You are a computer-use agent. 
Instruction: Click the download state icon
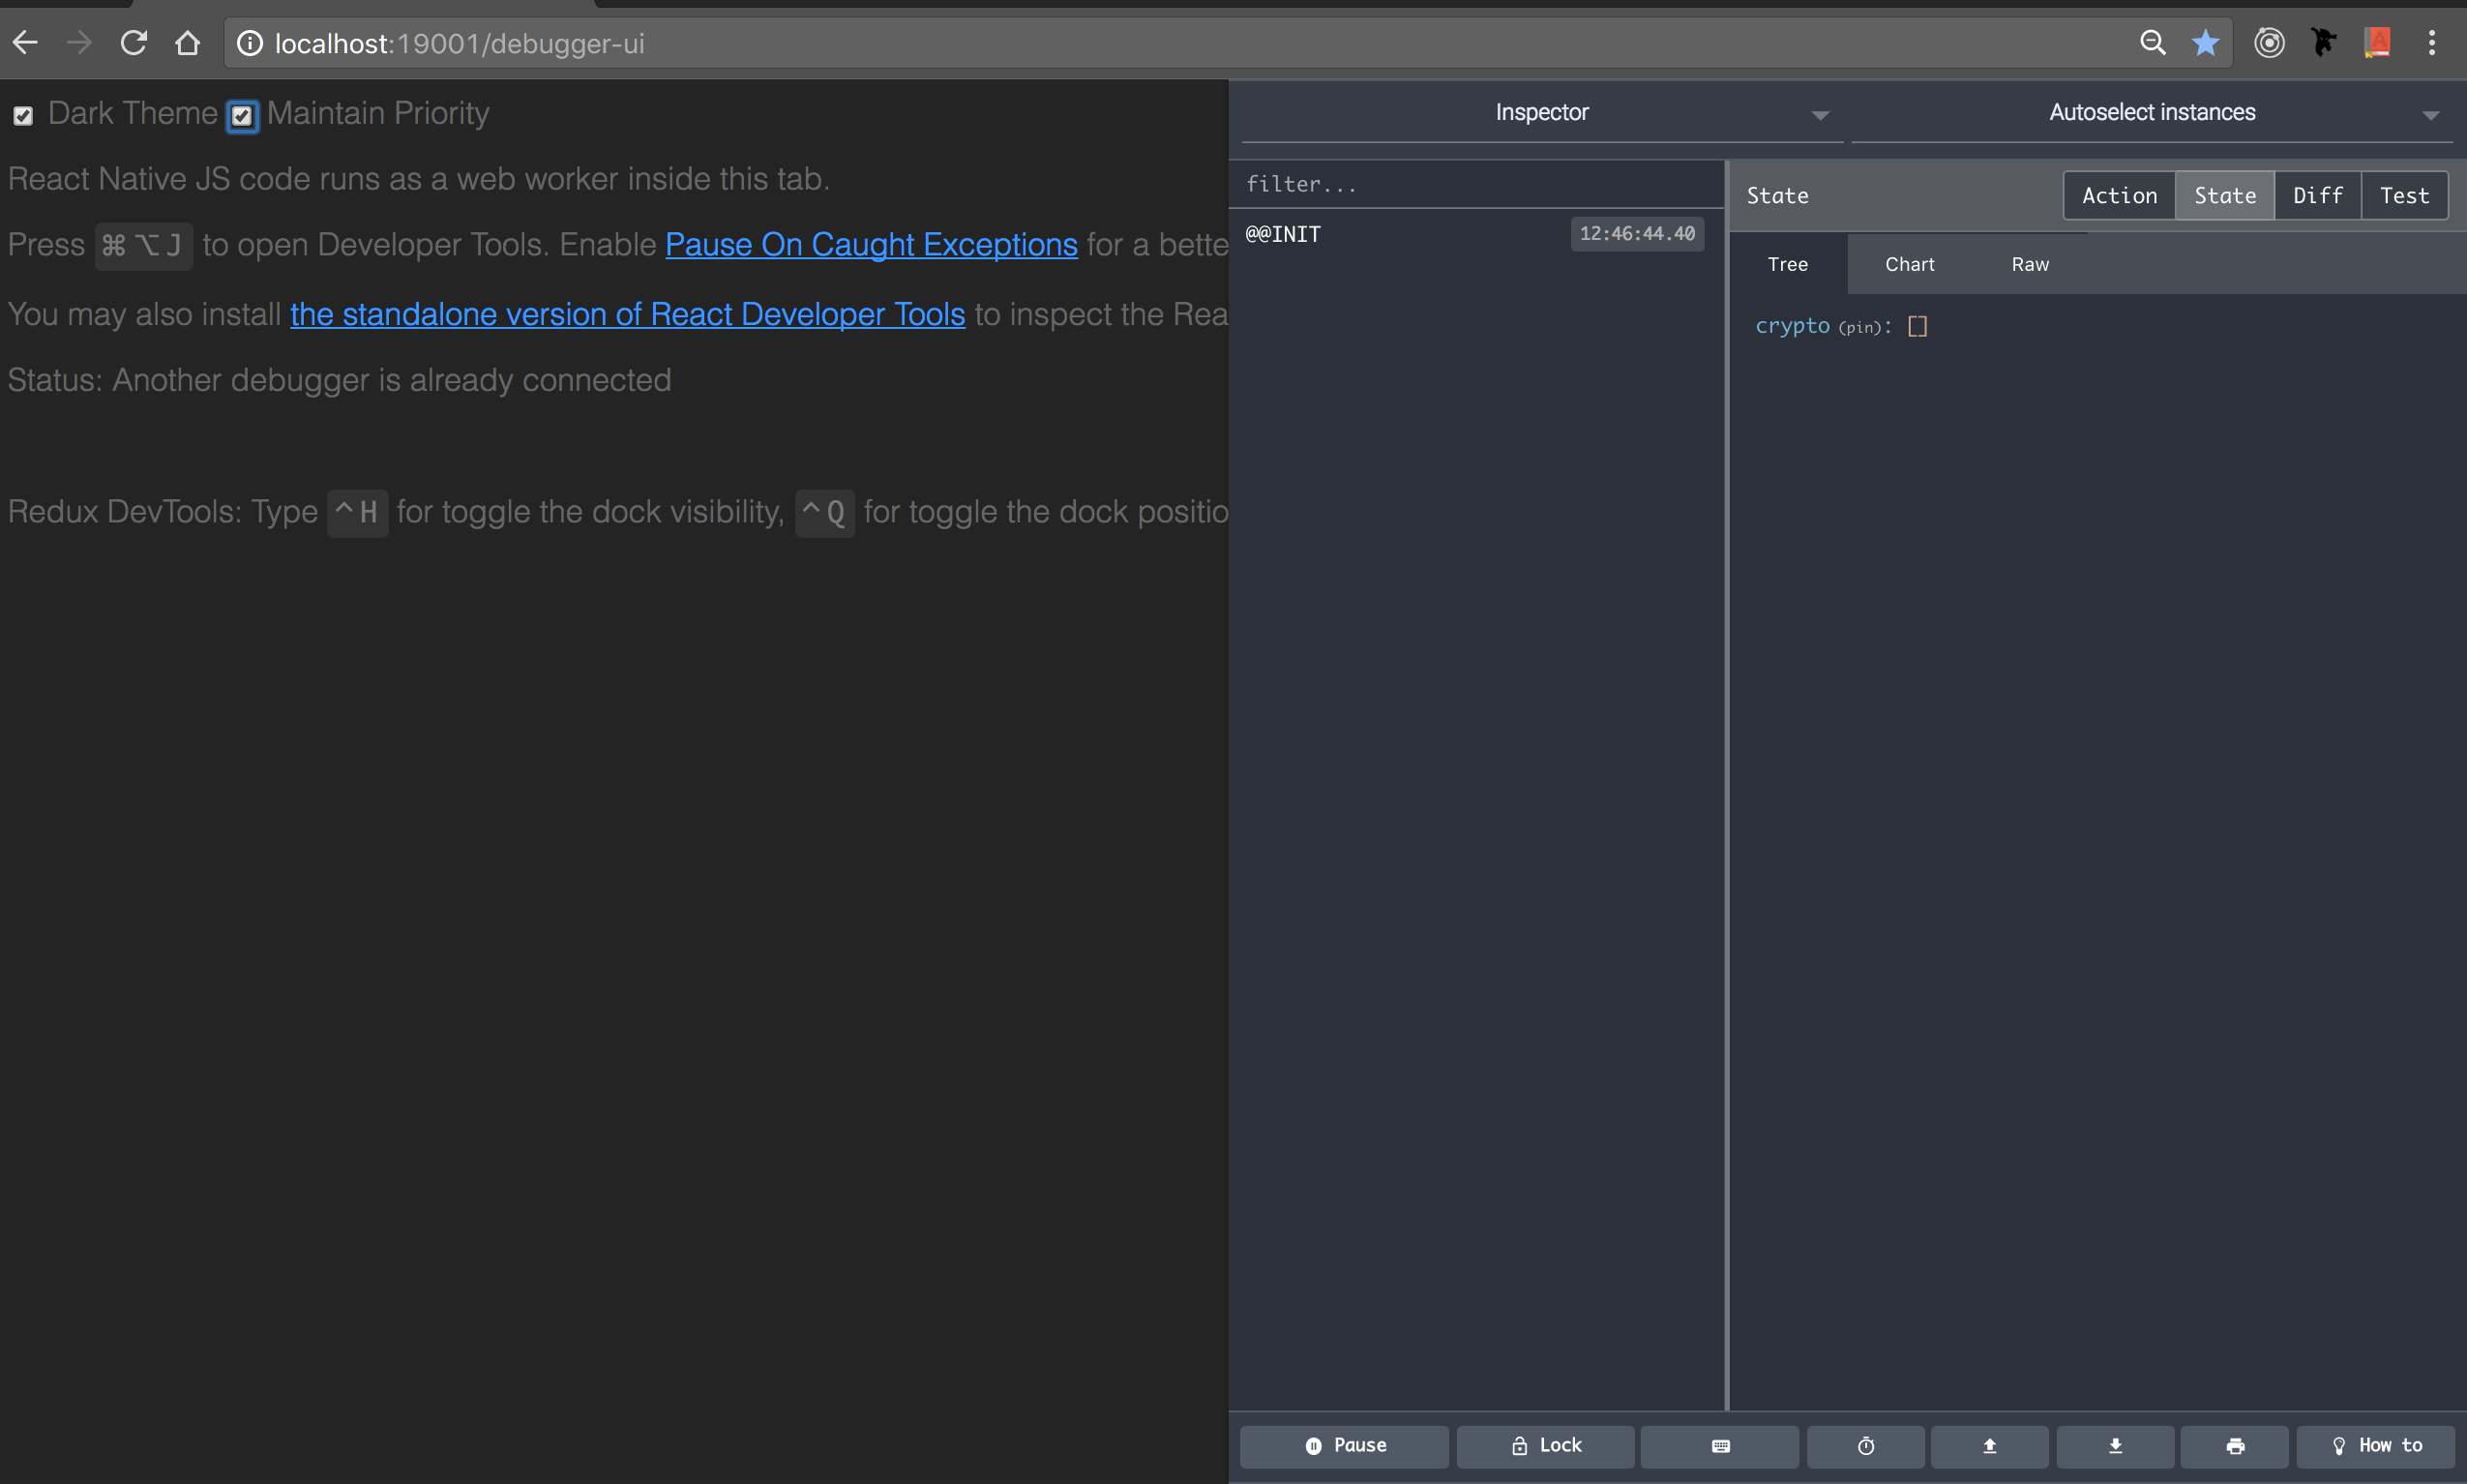click(x=2115, y=1446)
